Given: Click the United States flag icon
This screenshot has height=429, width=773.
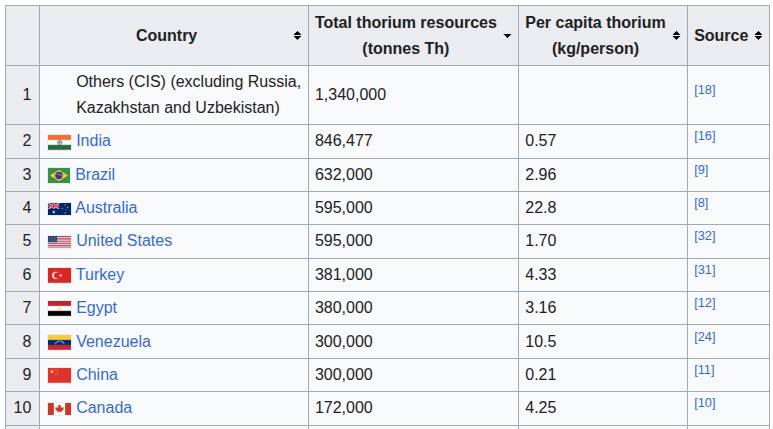Looking at the screenshot, I should coord(59,242).
